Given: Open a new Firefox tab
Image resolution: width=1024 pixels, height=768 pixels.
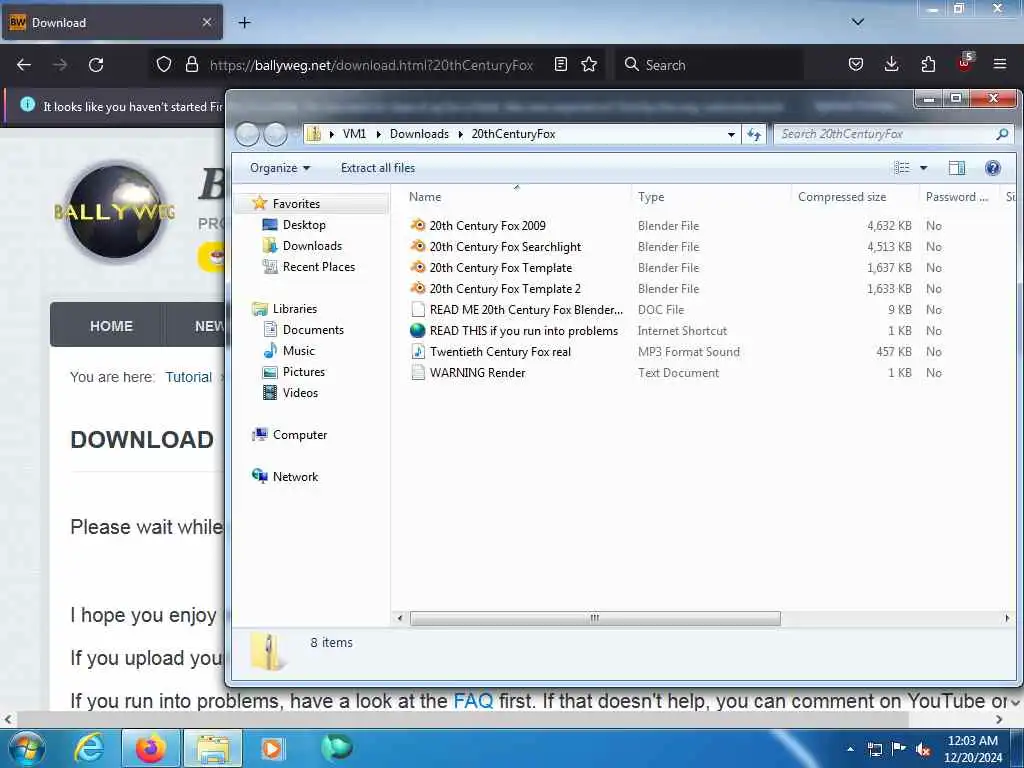Looking at the screenshot, I should pos(244,23).
